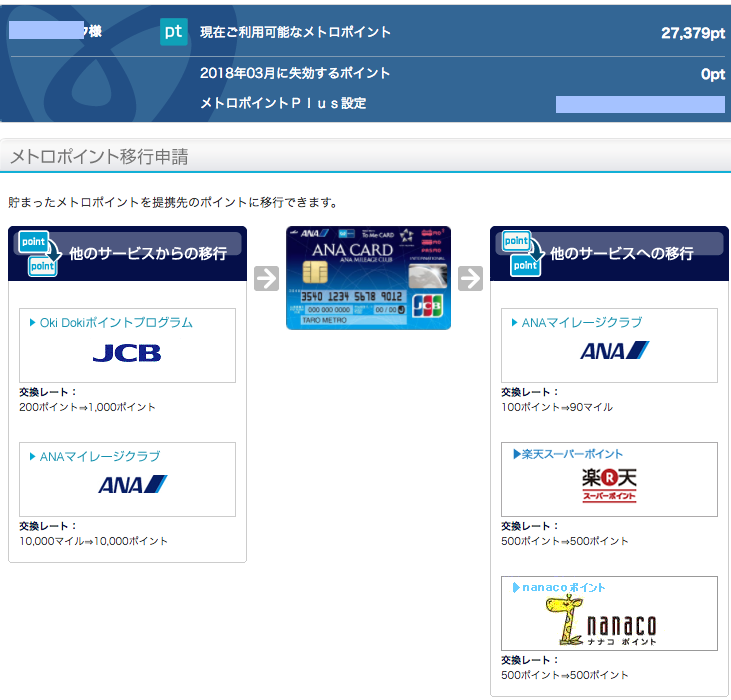Click the 貯まったメトロポイント description sentence
Screen dimensions: 731x700
pos(172,202)
